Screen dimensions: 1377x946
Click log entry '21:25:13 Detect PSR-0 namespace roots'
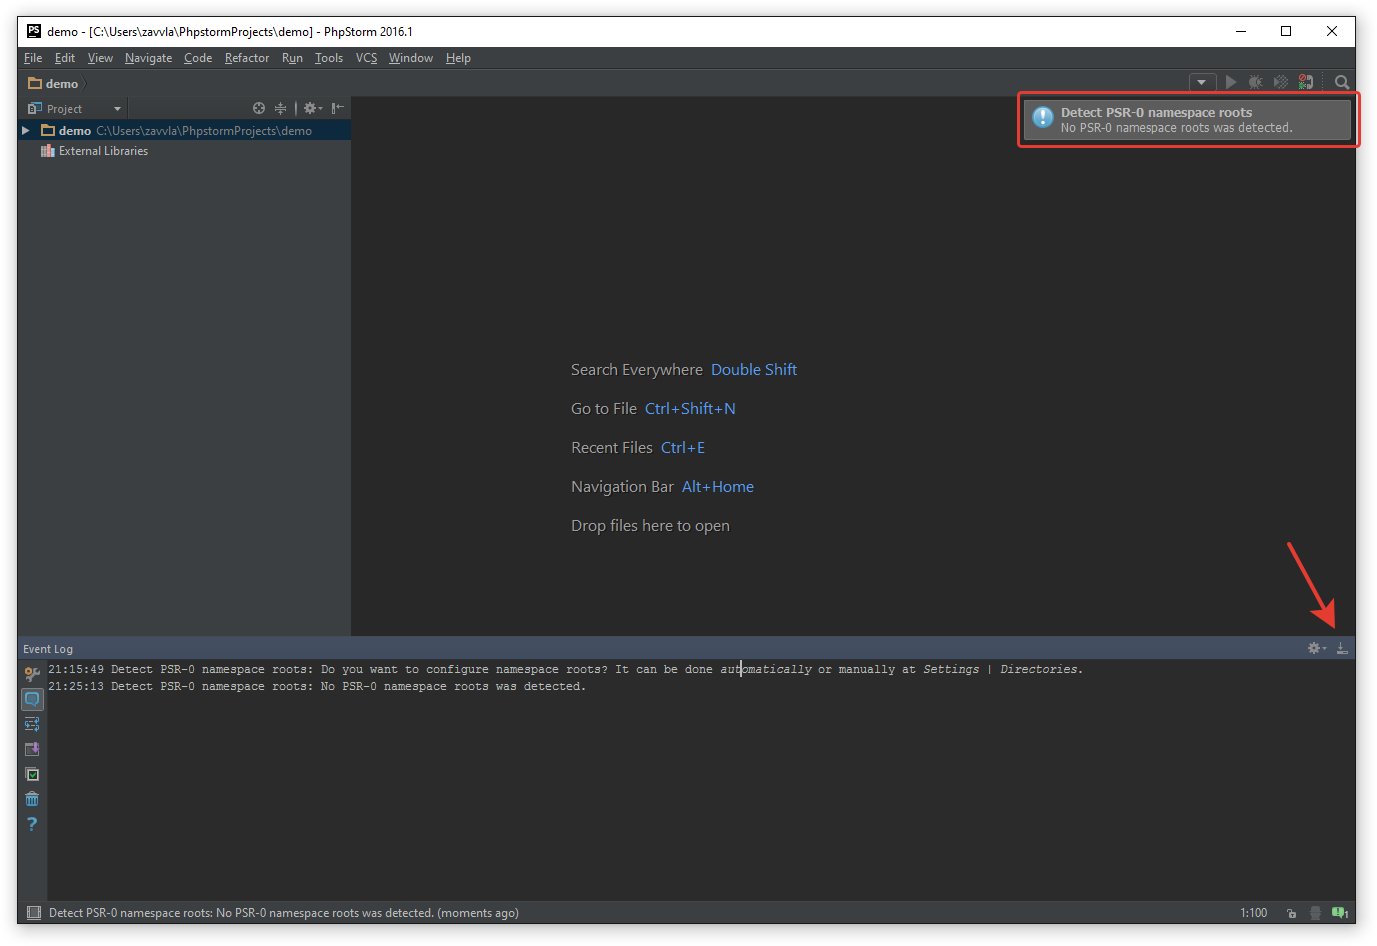tap(317, 686)
